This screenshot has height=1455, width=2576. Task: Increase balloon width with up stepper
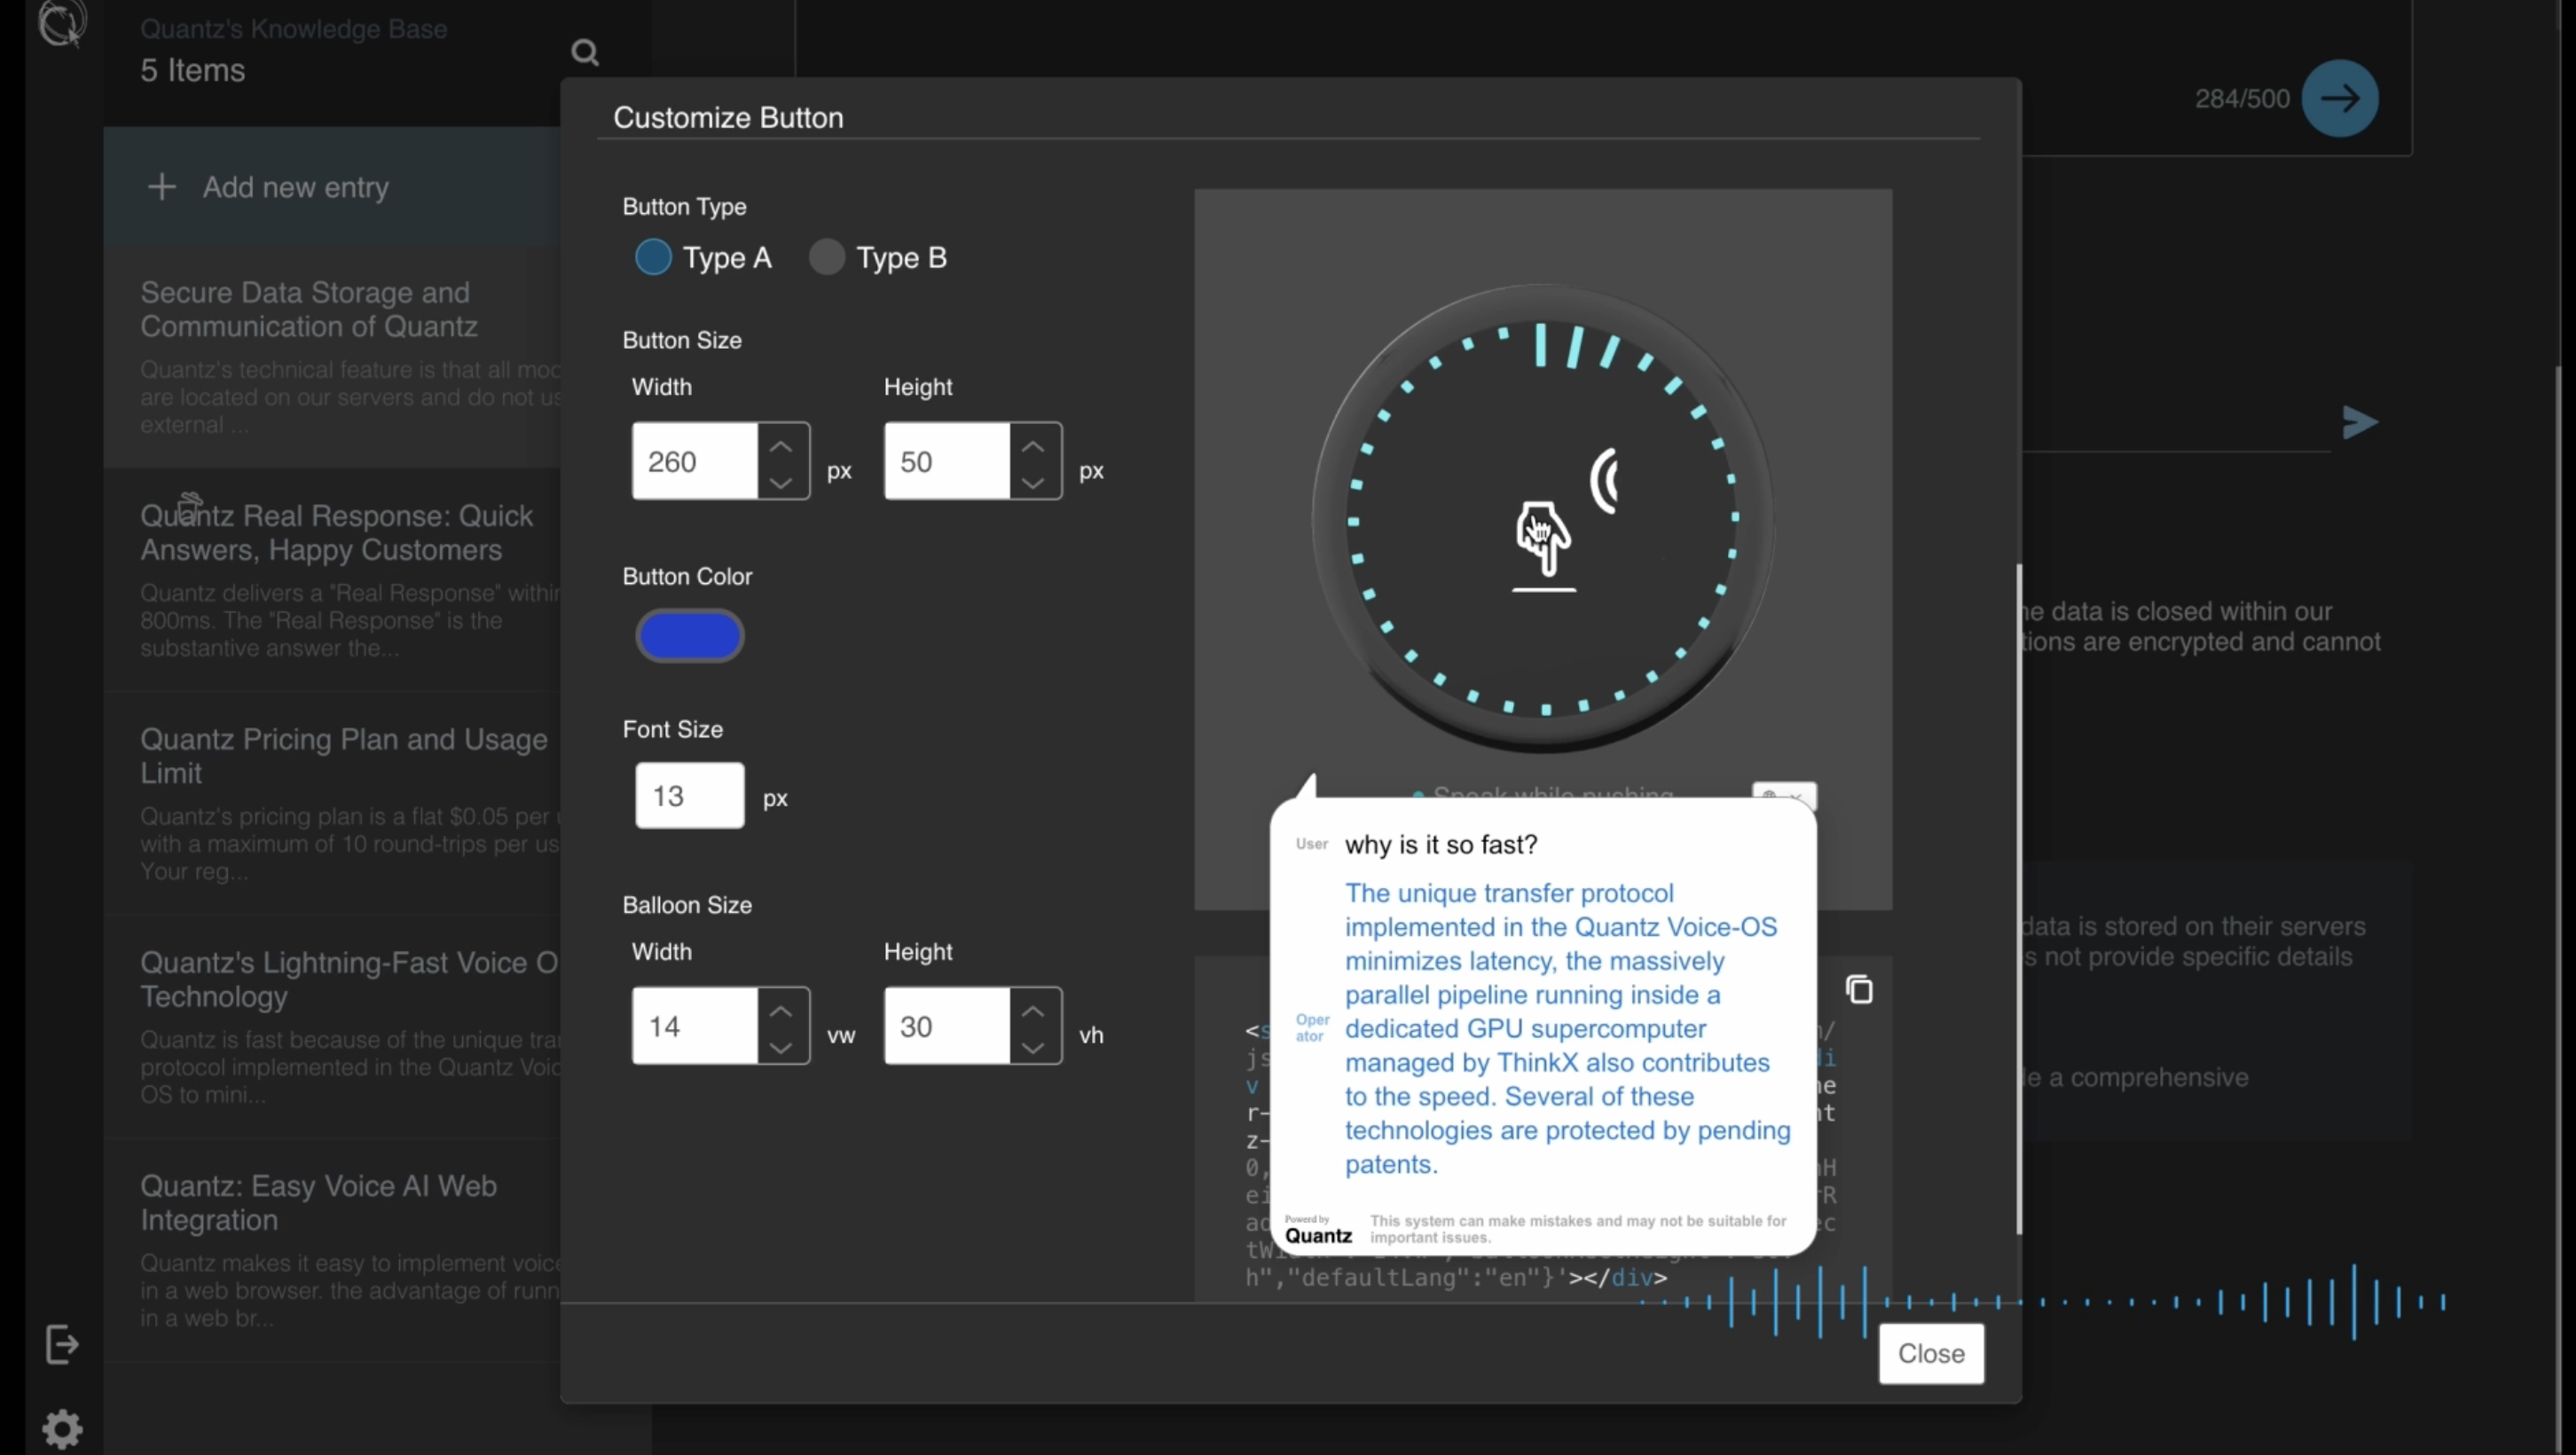point(781,1011)
